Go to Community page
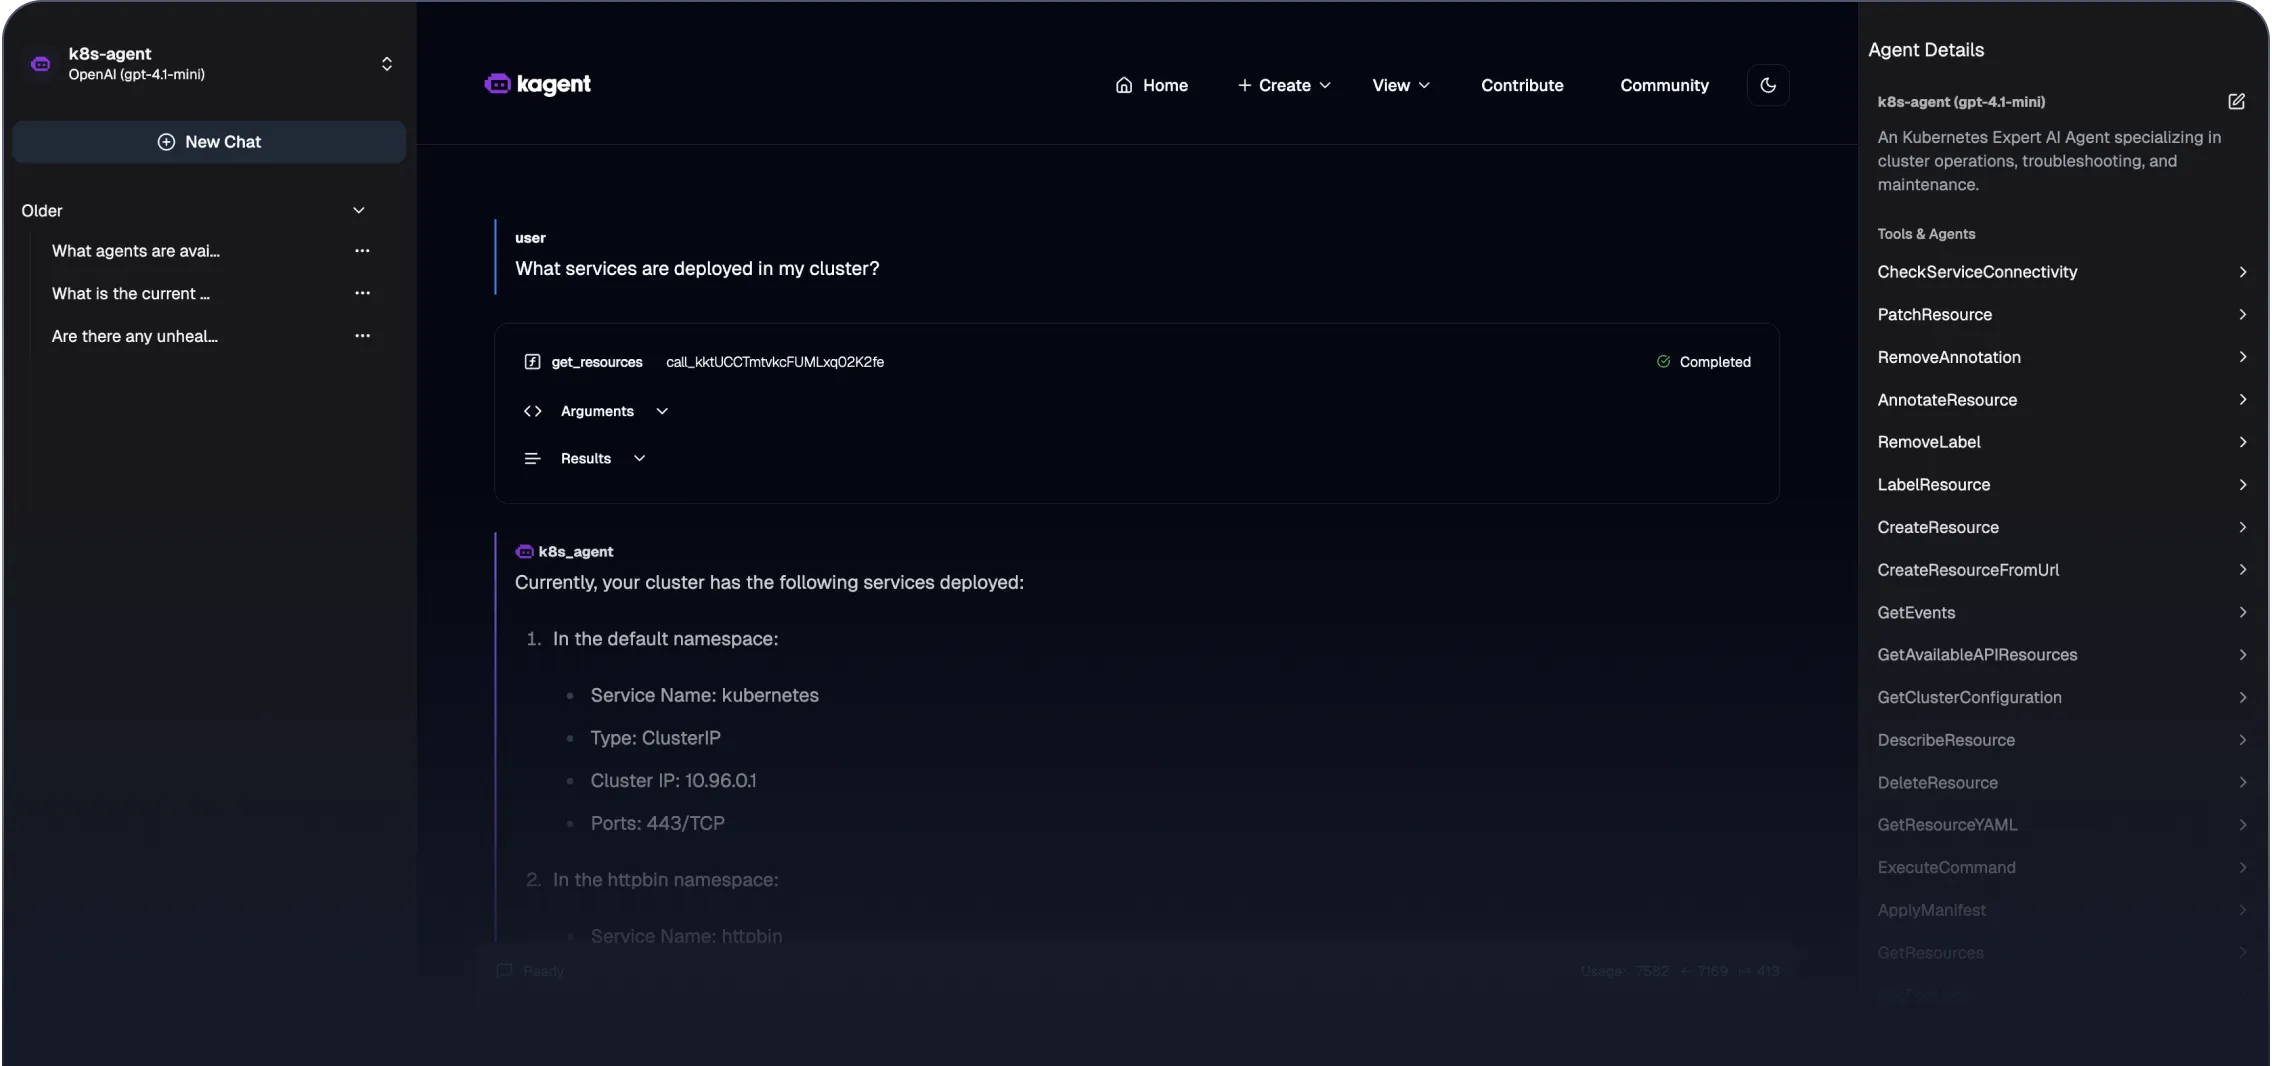Viewport: 2272px width, 1066px height. 1664,85
